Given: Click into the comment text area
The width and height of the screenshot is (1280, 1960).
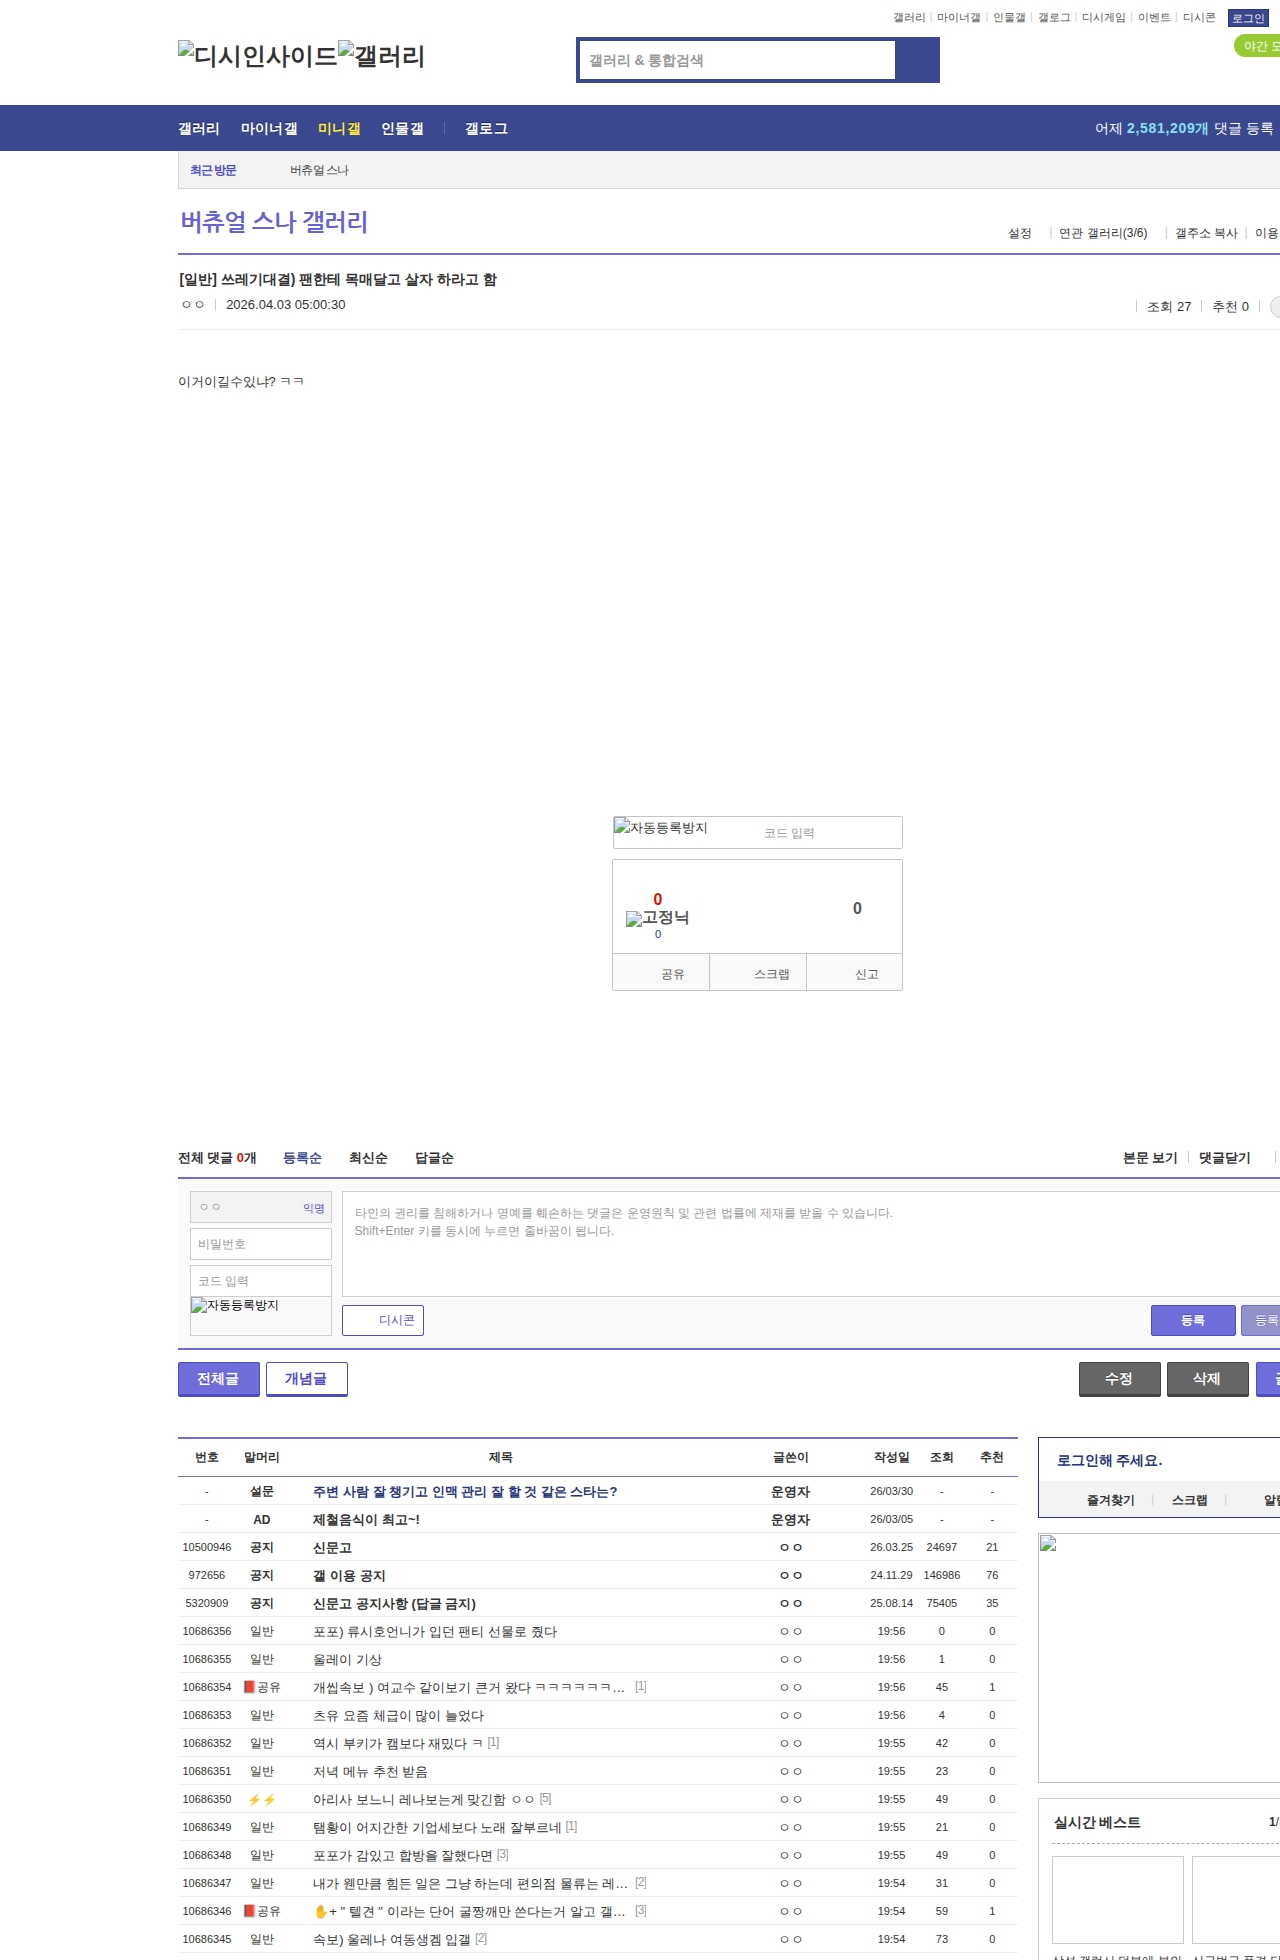Looking at the screenshot, I should pos(811,1244).
